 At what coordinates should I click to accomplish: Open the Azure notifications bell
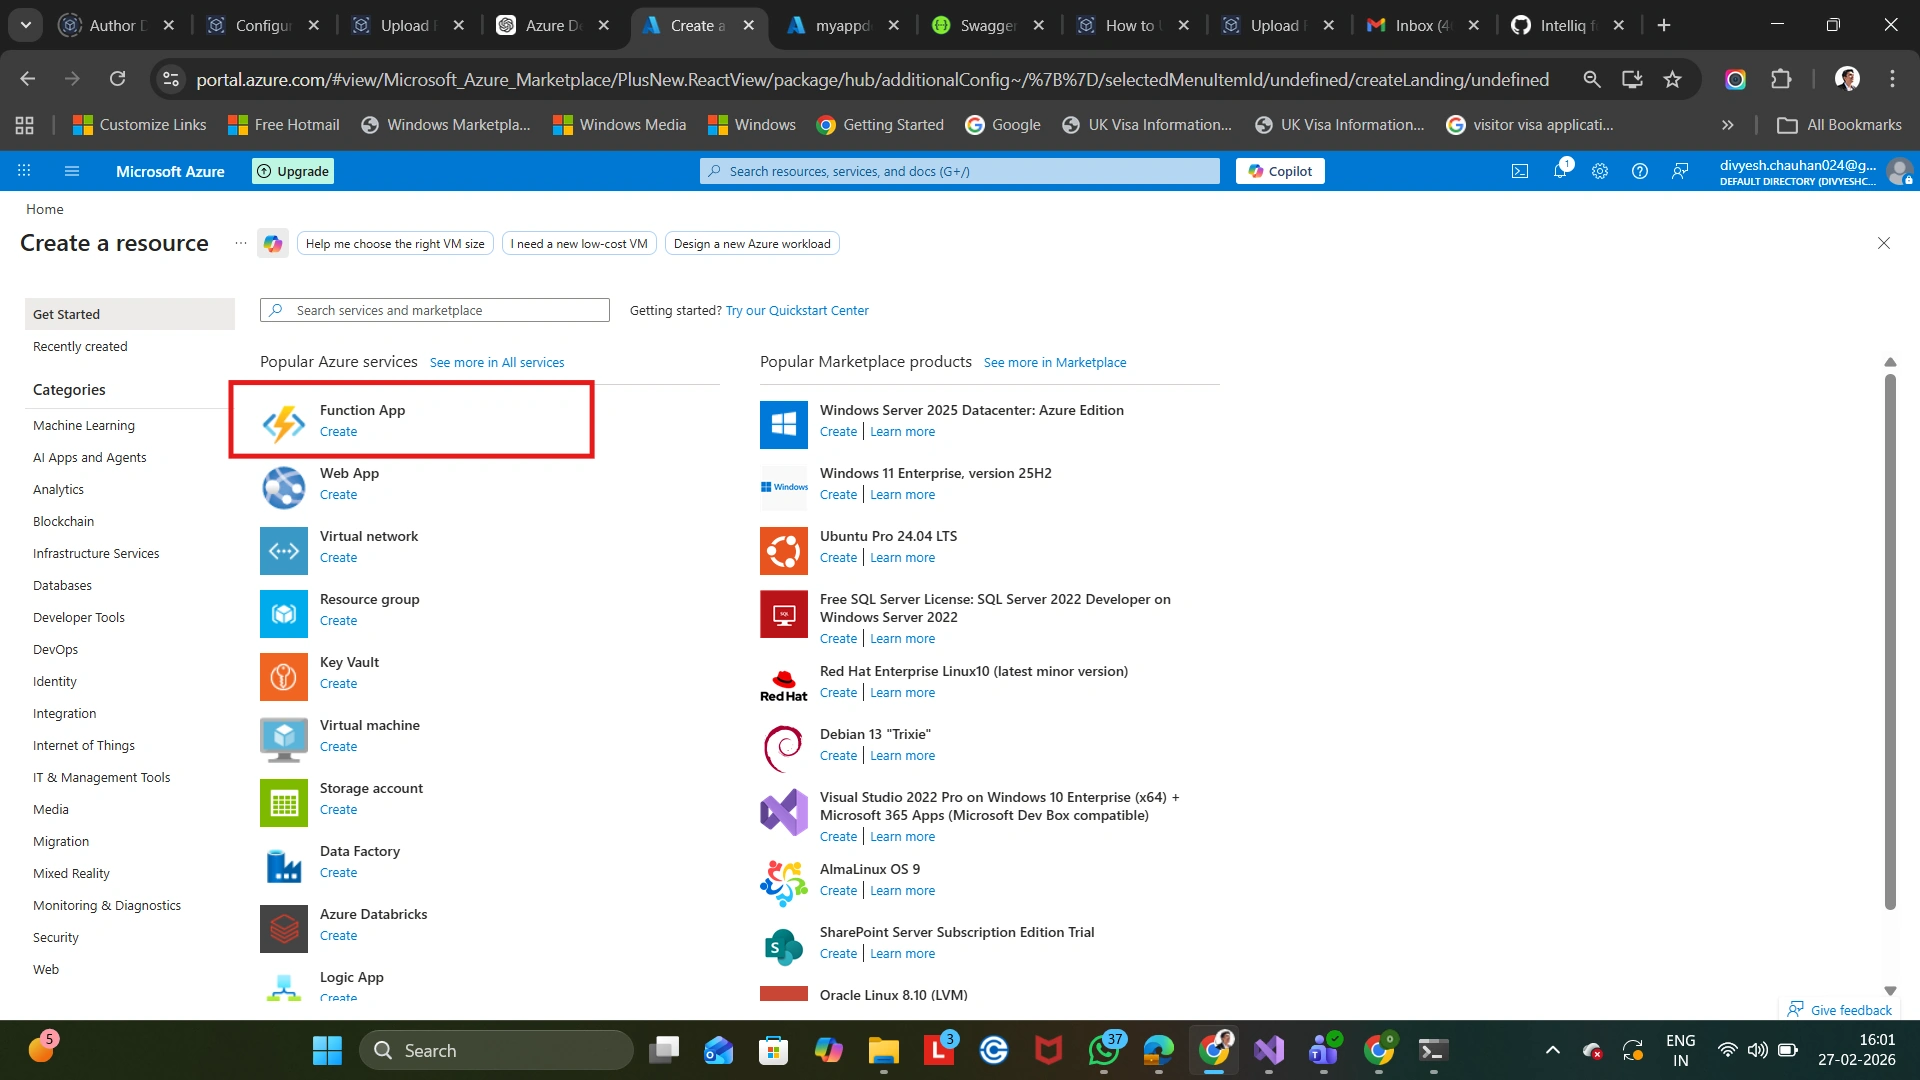[1560, 171]
